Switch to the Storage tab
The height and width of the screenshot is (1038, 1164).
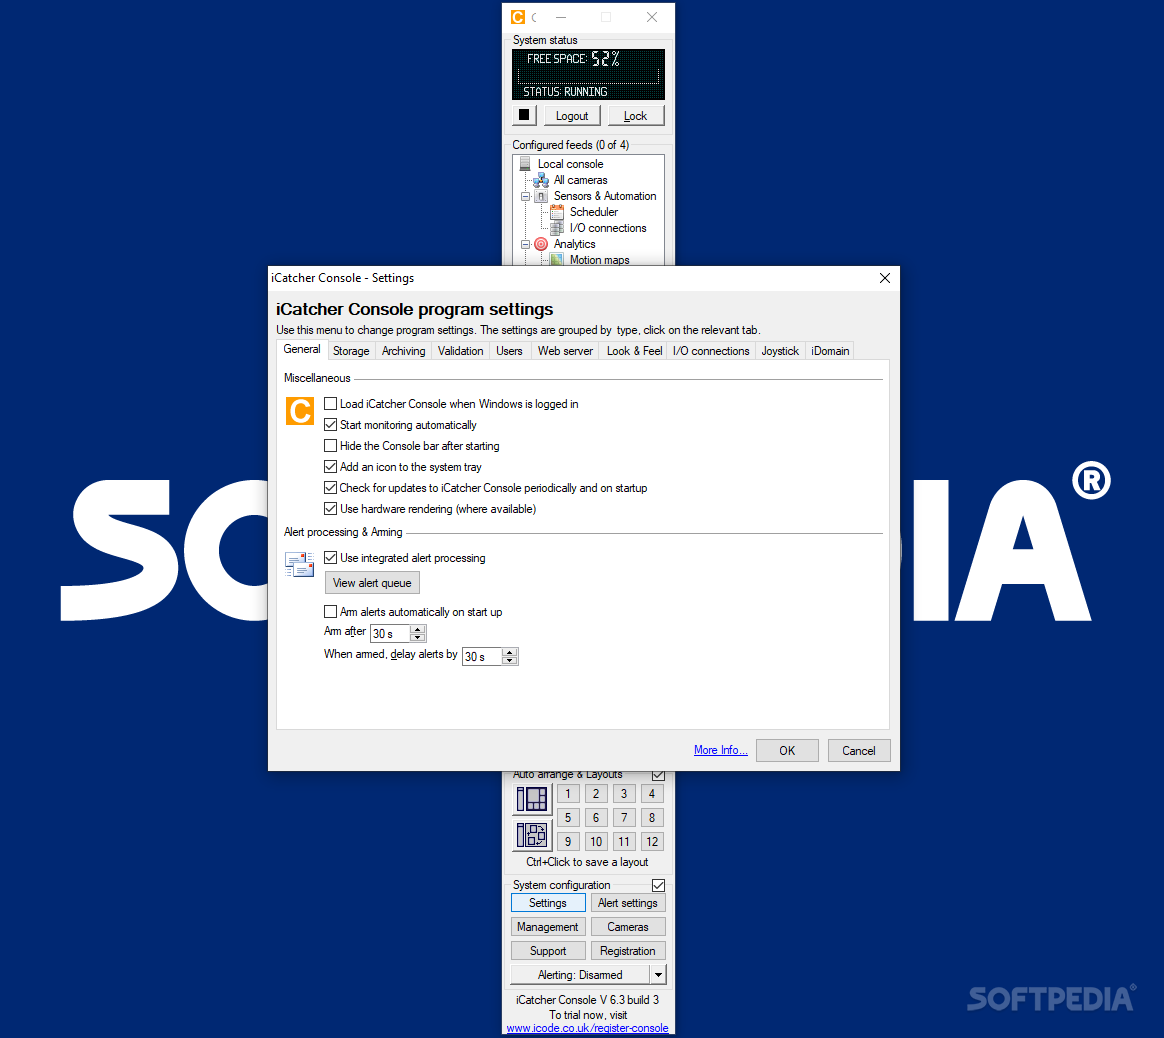[x=351, y=351]
